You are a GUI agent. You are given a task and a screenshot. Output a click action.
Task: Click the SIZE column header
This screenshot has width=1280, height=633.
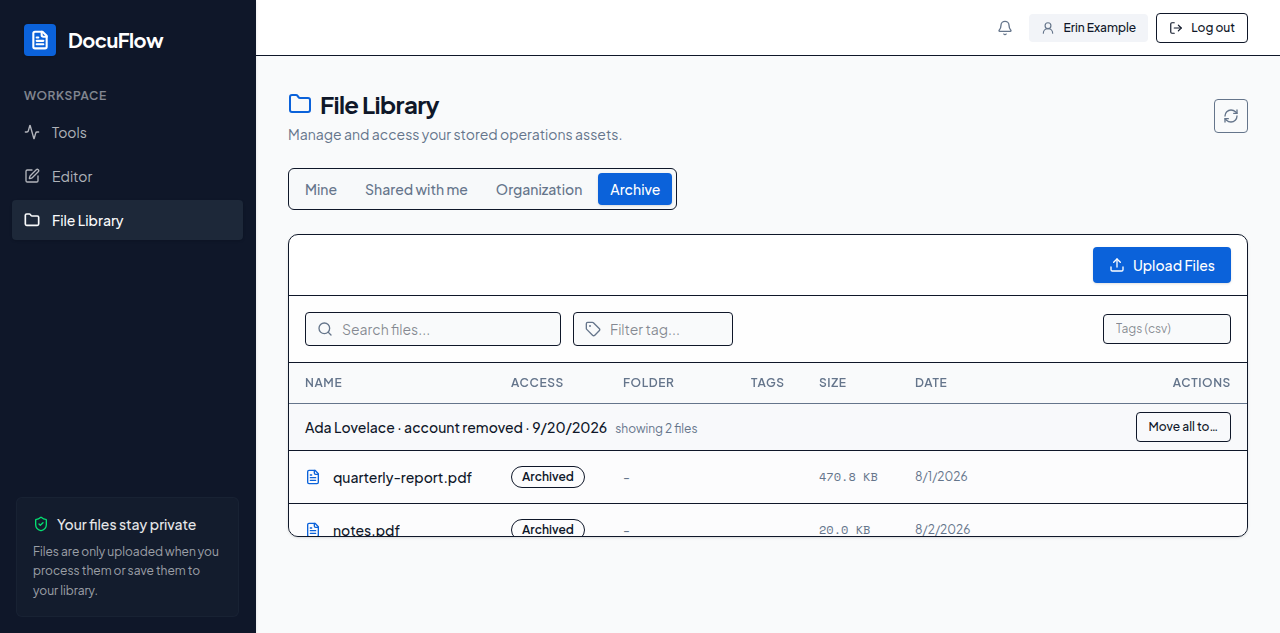click(832, 382)
